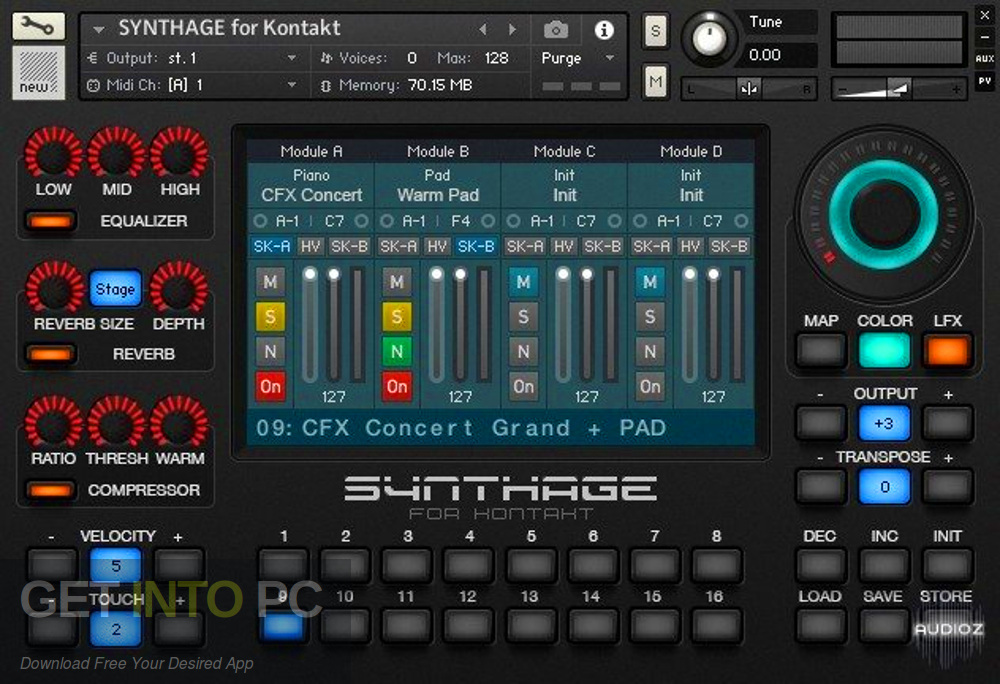
Task: Click the INIT button to reset
Action: click(946, 566)
